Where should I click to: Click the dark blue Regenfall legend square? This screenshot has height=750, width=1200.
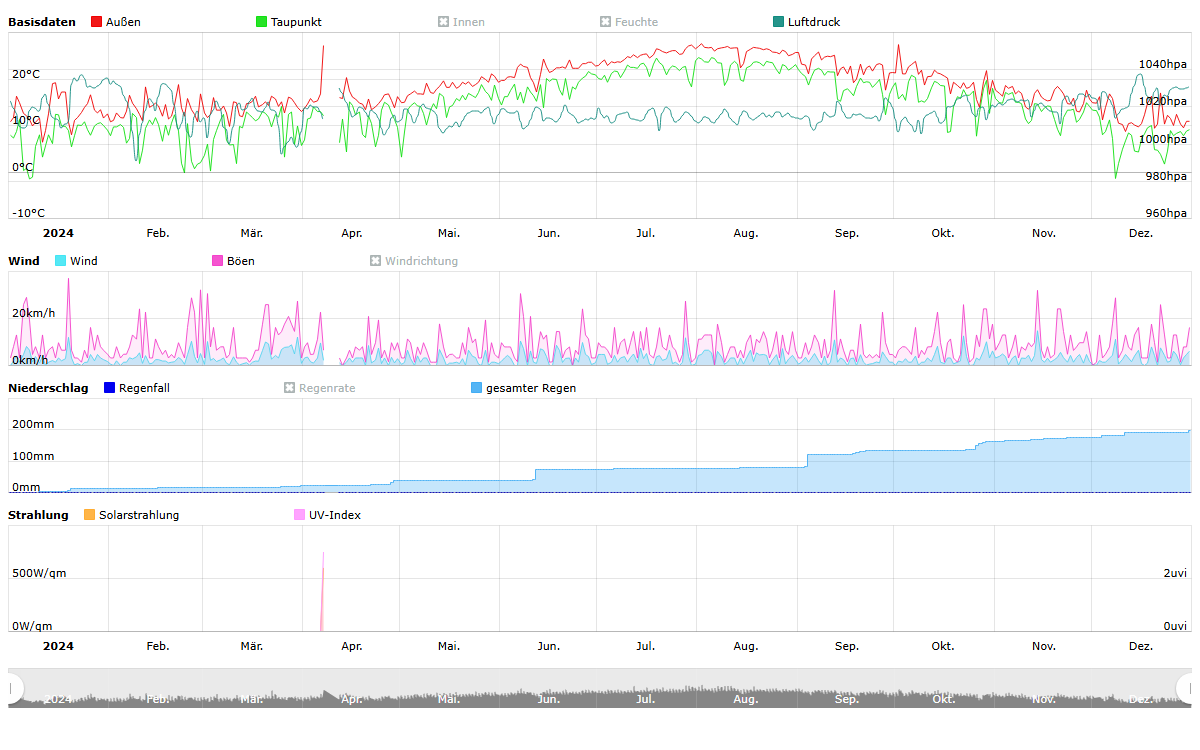[x=110, y=388]
